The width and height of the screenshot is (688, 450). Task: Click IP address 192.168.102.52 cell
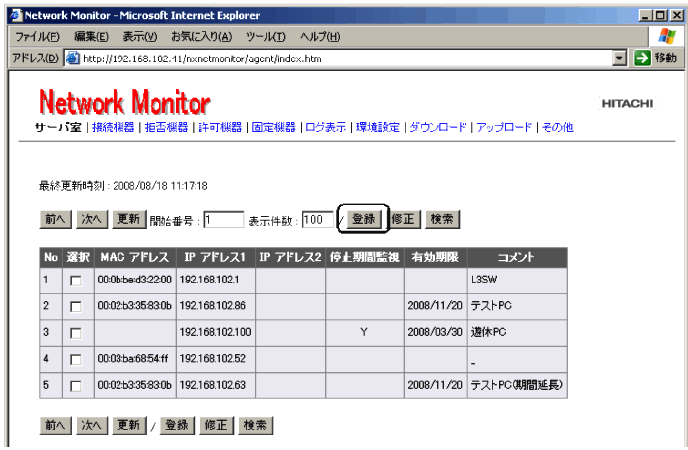coord(215,359)
